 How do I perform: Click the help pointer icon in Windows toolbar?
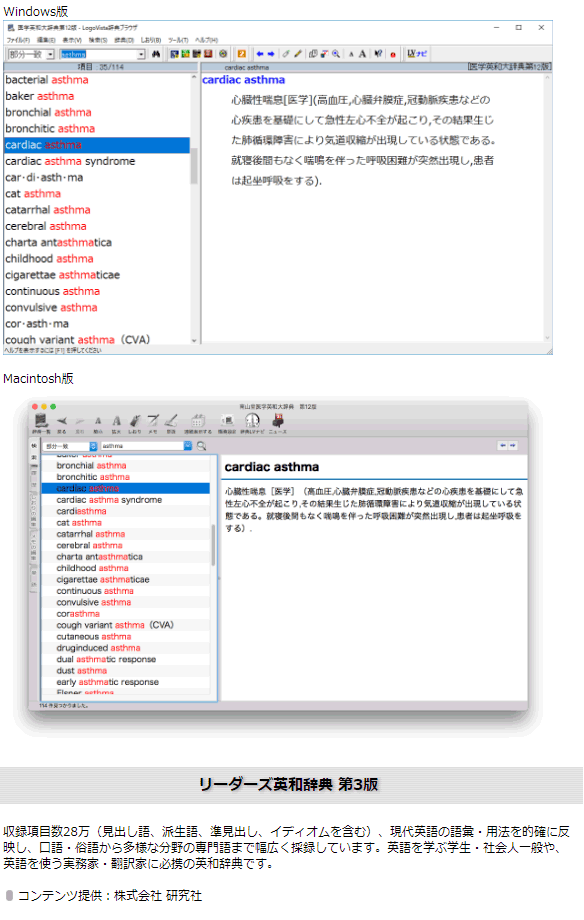pyautogui.click(x=378, y=54)
